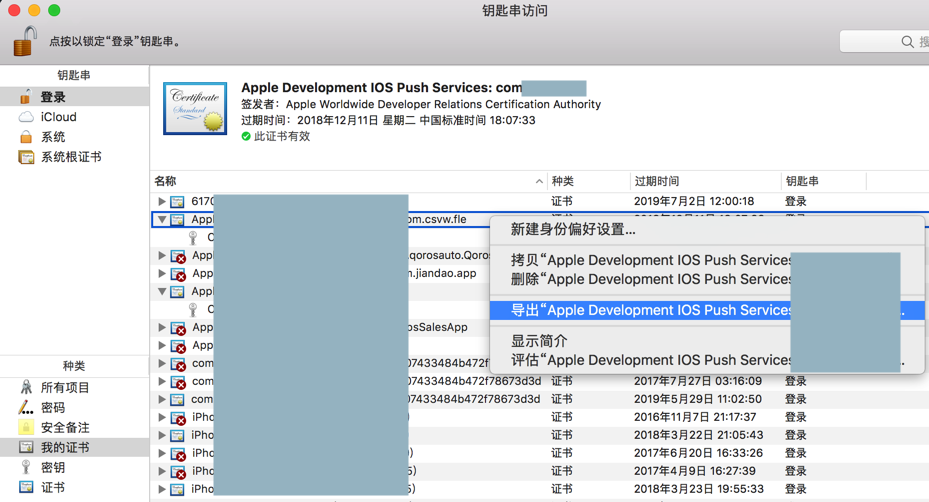Select the 密码 category pencil icon
929x502 pixels.
coord(26,407)
